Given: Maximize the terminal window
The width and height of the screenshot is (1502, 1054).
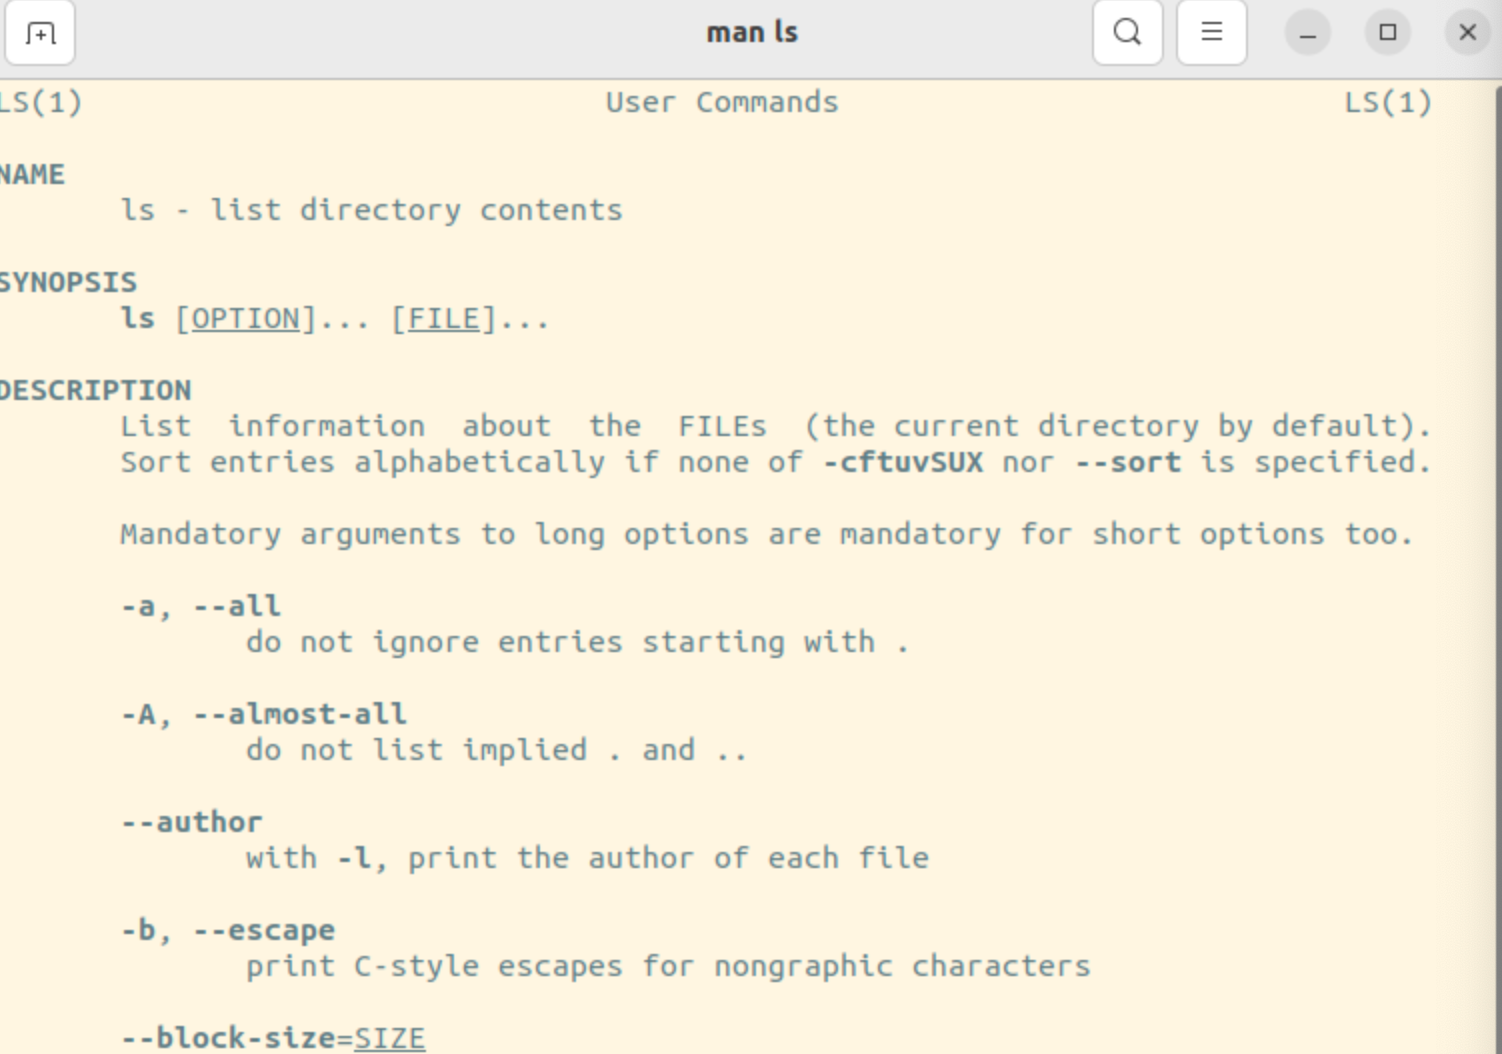Looking at the screenshot, I should point(1387,33).
